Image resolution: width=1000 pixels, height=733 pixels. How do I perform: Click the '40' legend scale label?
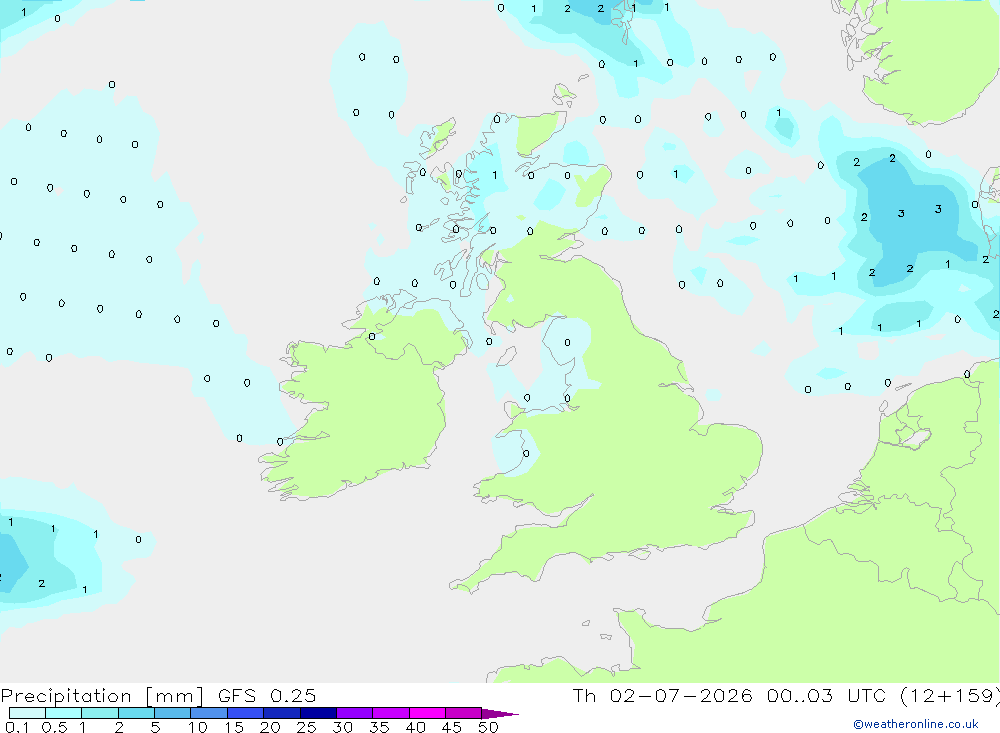[415, 727]
